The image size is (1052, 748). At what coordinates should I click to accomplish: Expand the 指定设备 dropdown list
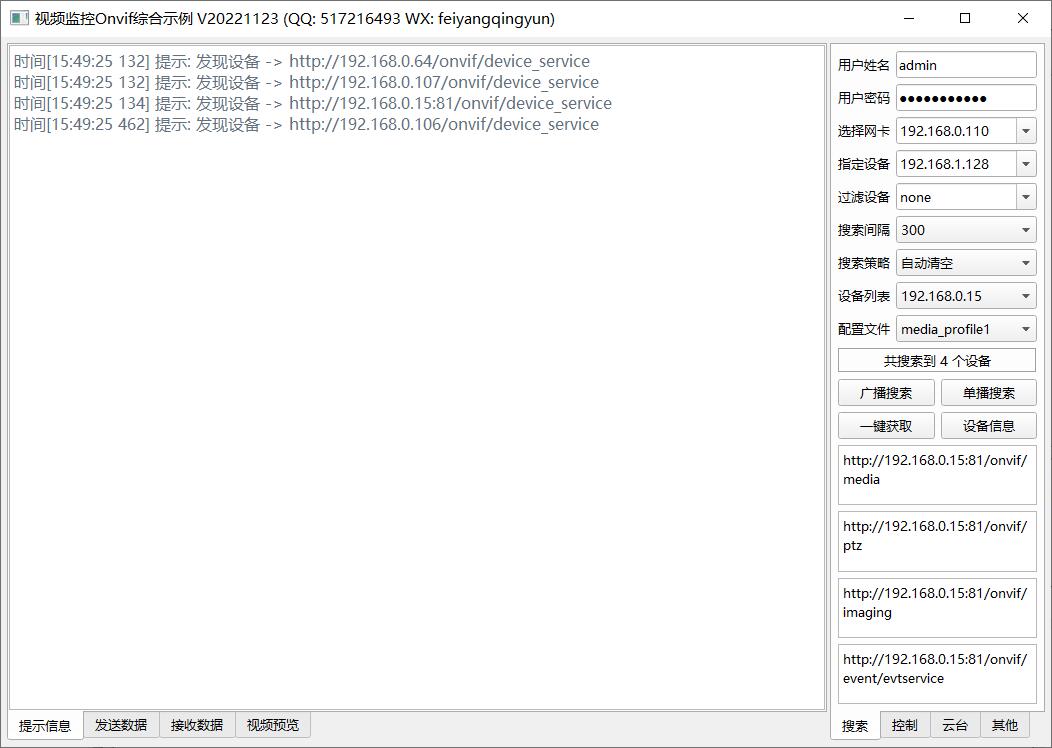coord(1025,164)
